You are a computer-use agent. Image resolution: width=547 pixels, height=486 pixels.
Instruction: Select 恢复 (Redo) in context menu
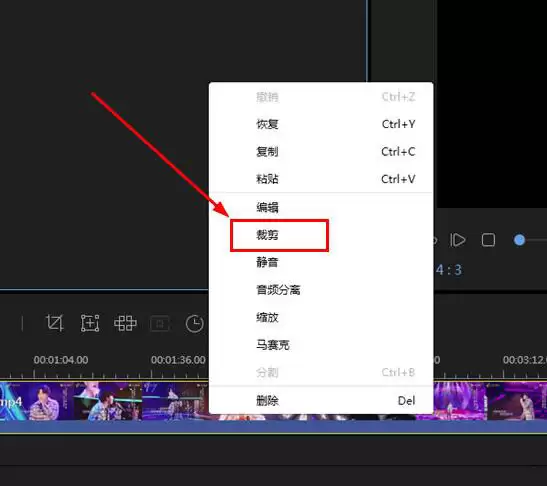tap(321, 124)
